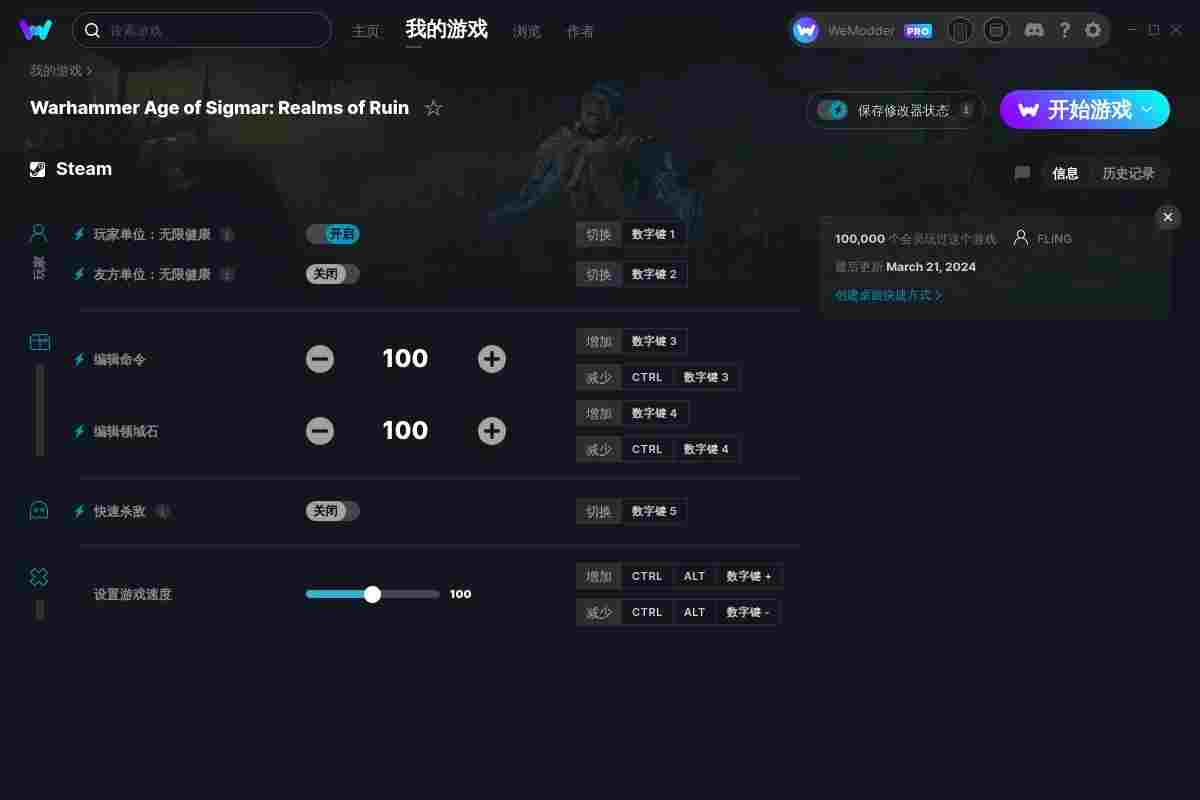Click the game title Warhammer Age of Sigmar
Image resolution: width=1200 pixels, height=800 pixels.
point(219,108)
